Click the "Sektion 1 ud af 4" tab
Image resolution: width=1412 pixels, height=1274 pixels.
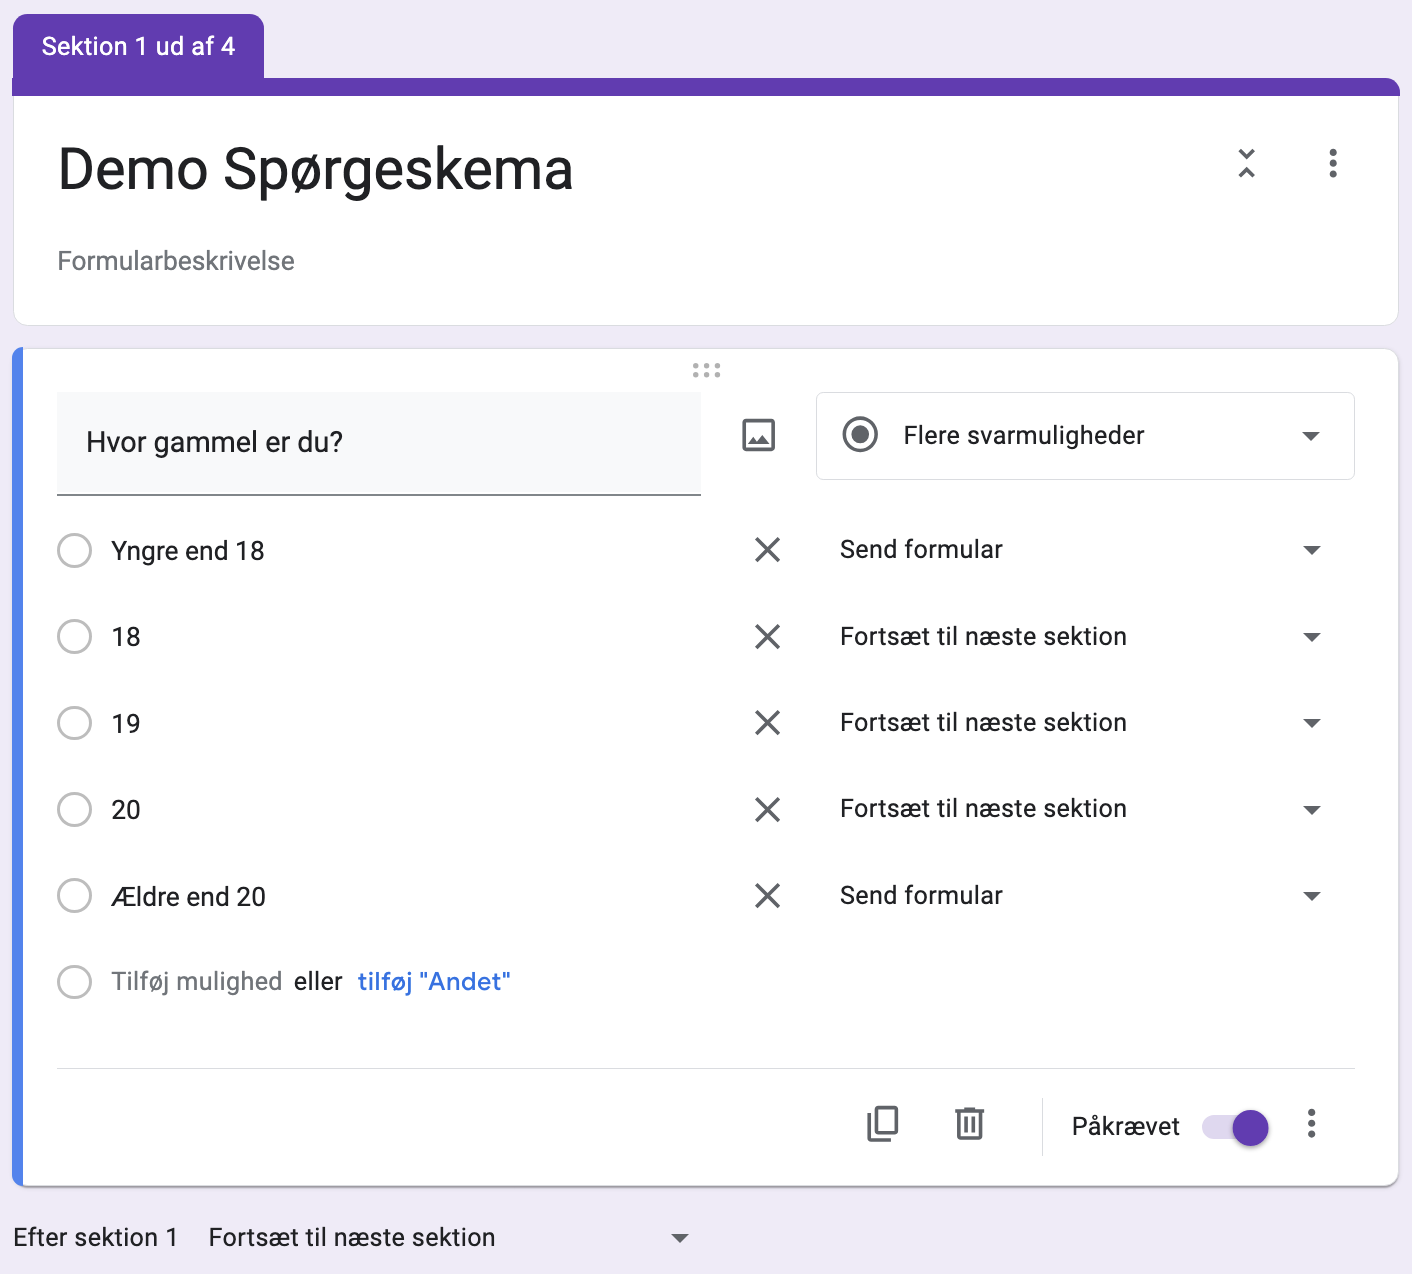(x=138, y=47)
